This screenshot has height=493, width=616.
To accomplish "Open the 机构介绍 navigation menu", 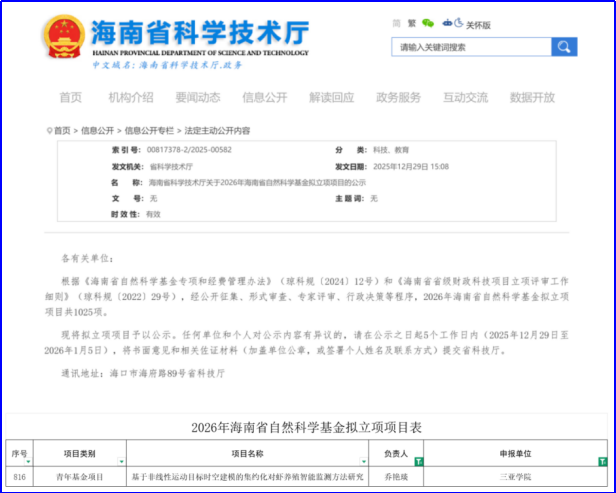I will click(x=131, y=97).
